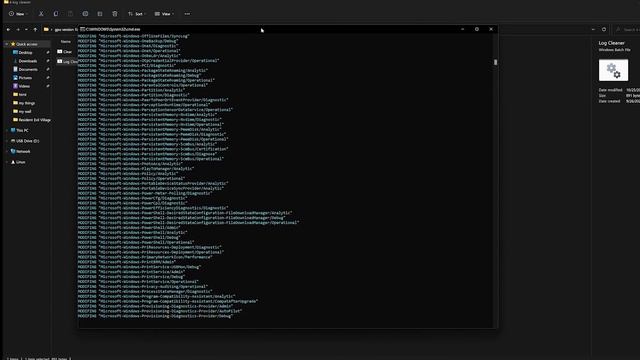Image resolution: width=640 pixels, height=360 pixels.
Task: Open Videos in the navigation pane
Action: point(24,86)
